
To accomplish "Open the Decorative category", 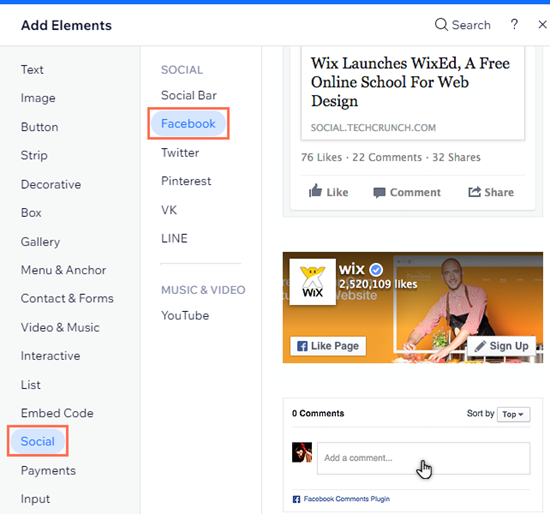I will (51, 184).
